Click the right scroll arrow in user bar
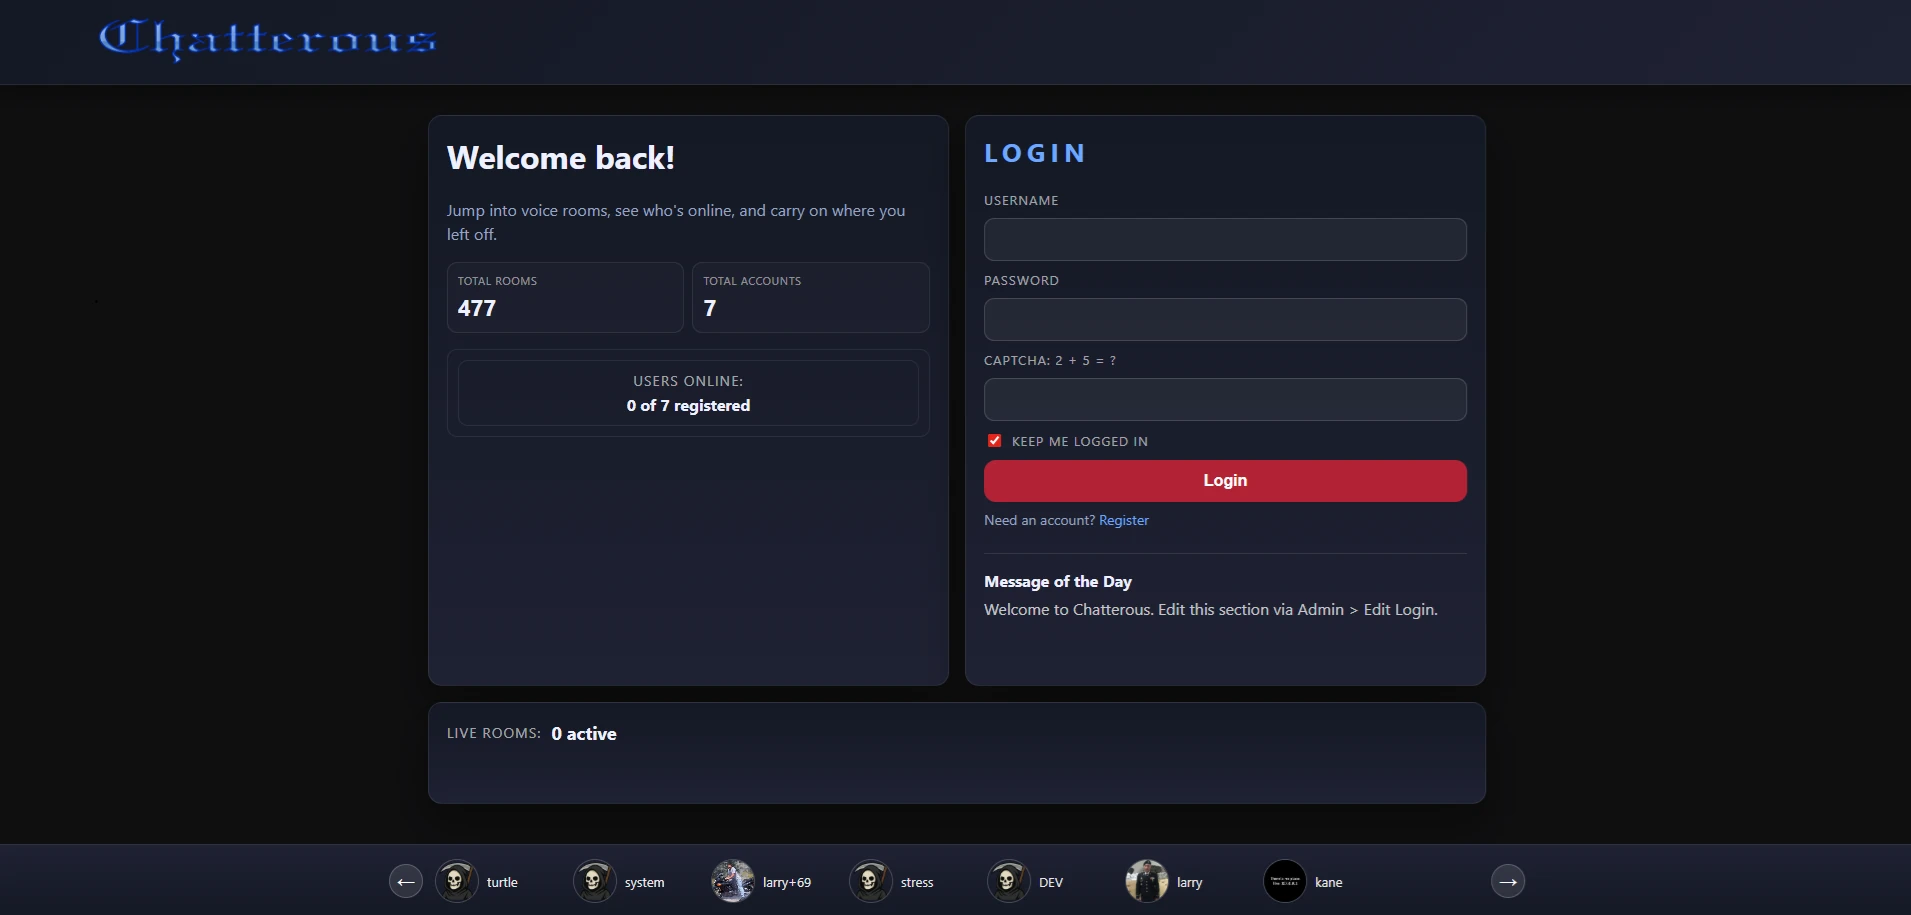This screenshot has width=1911, height=915. click(1508, 881)
